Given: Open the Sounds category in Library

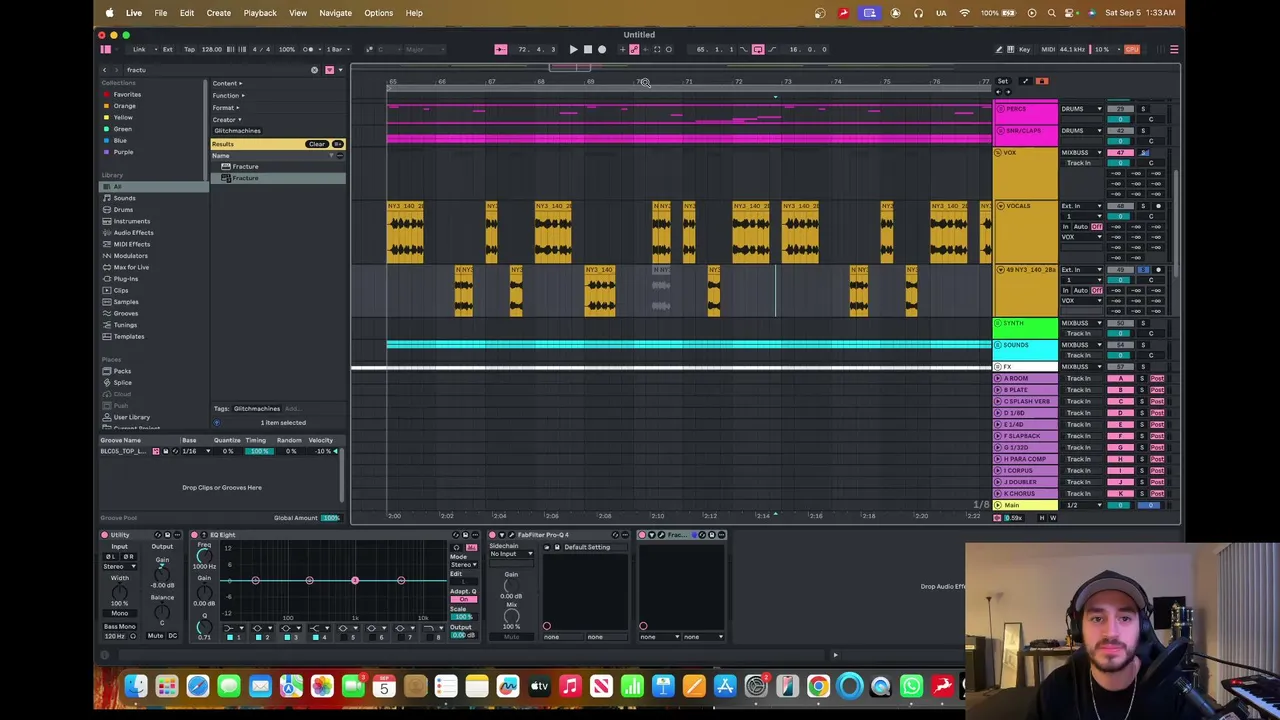Looking at the screenshot, I should coord(124,198).
